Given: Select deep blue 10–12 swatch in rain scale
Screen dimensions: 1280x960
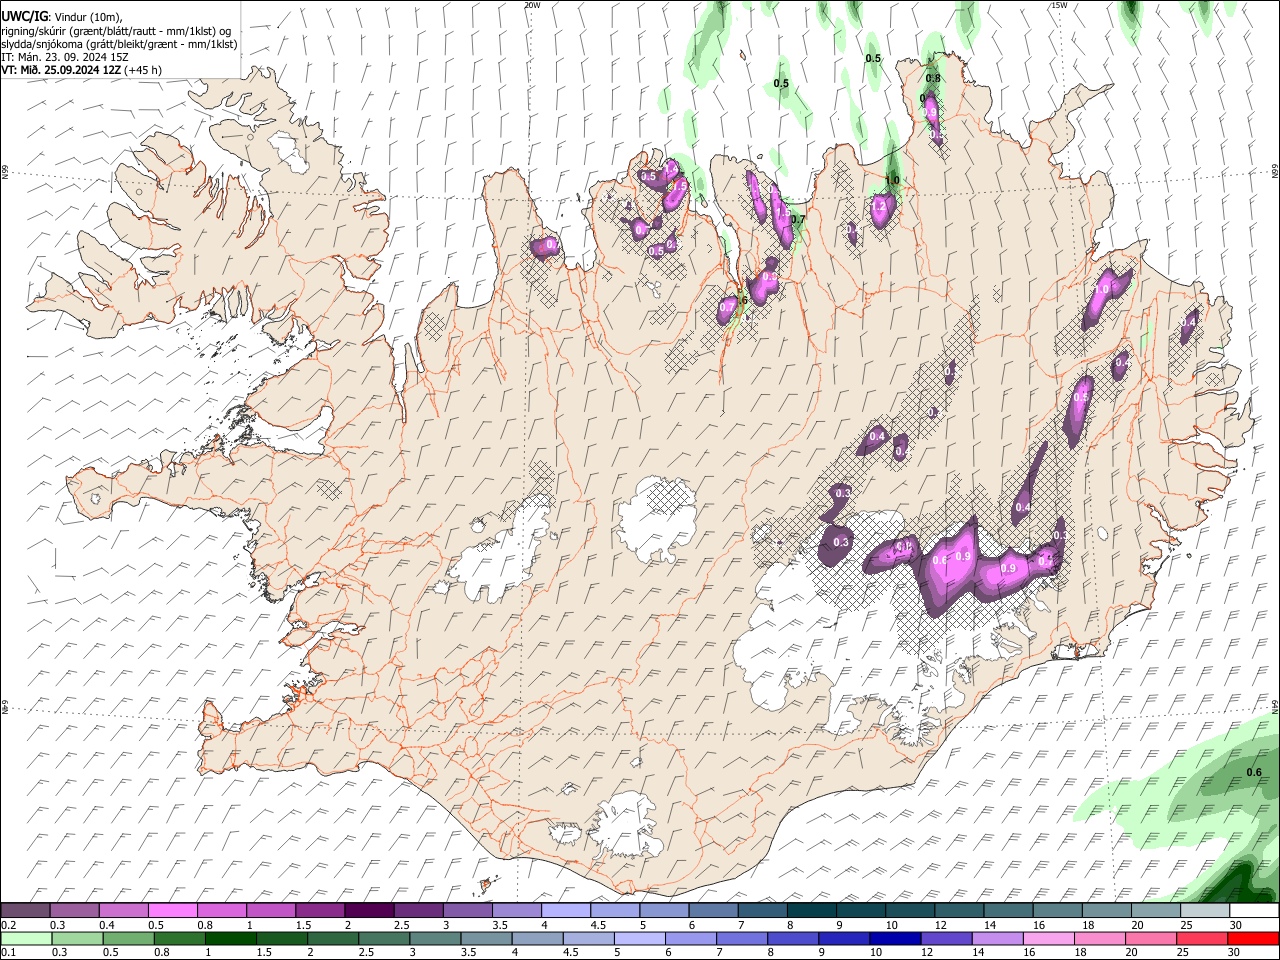Looking at the screenshot, I should 898,939.
